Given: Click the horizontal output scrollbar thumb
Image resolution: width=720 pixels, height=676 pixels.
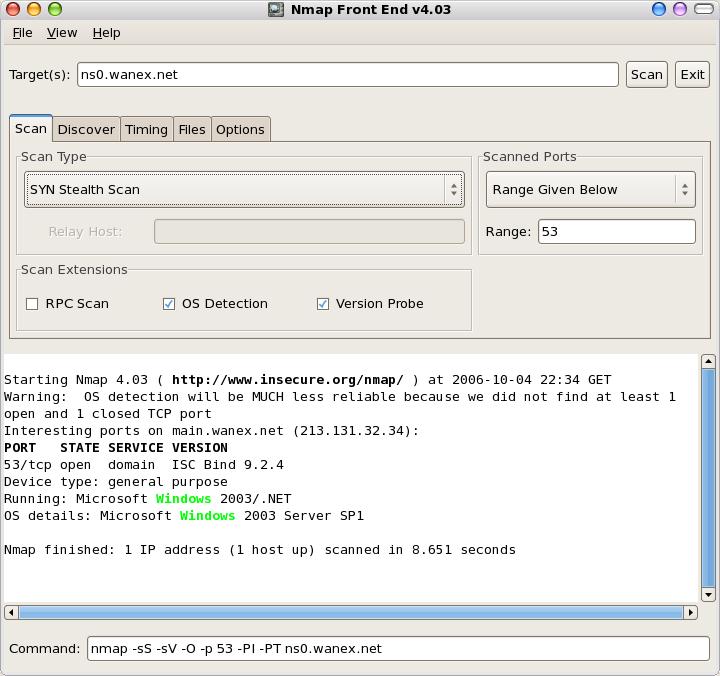Looking at the screenshot, I should point(351,612).
